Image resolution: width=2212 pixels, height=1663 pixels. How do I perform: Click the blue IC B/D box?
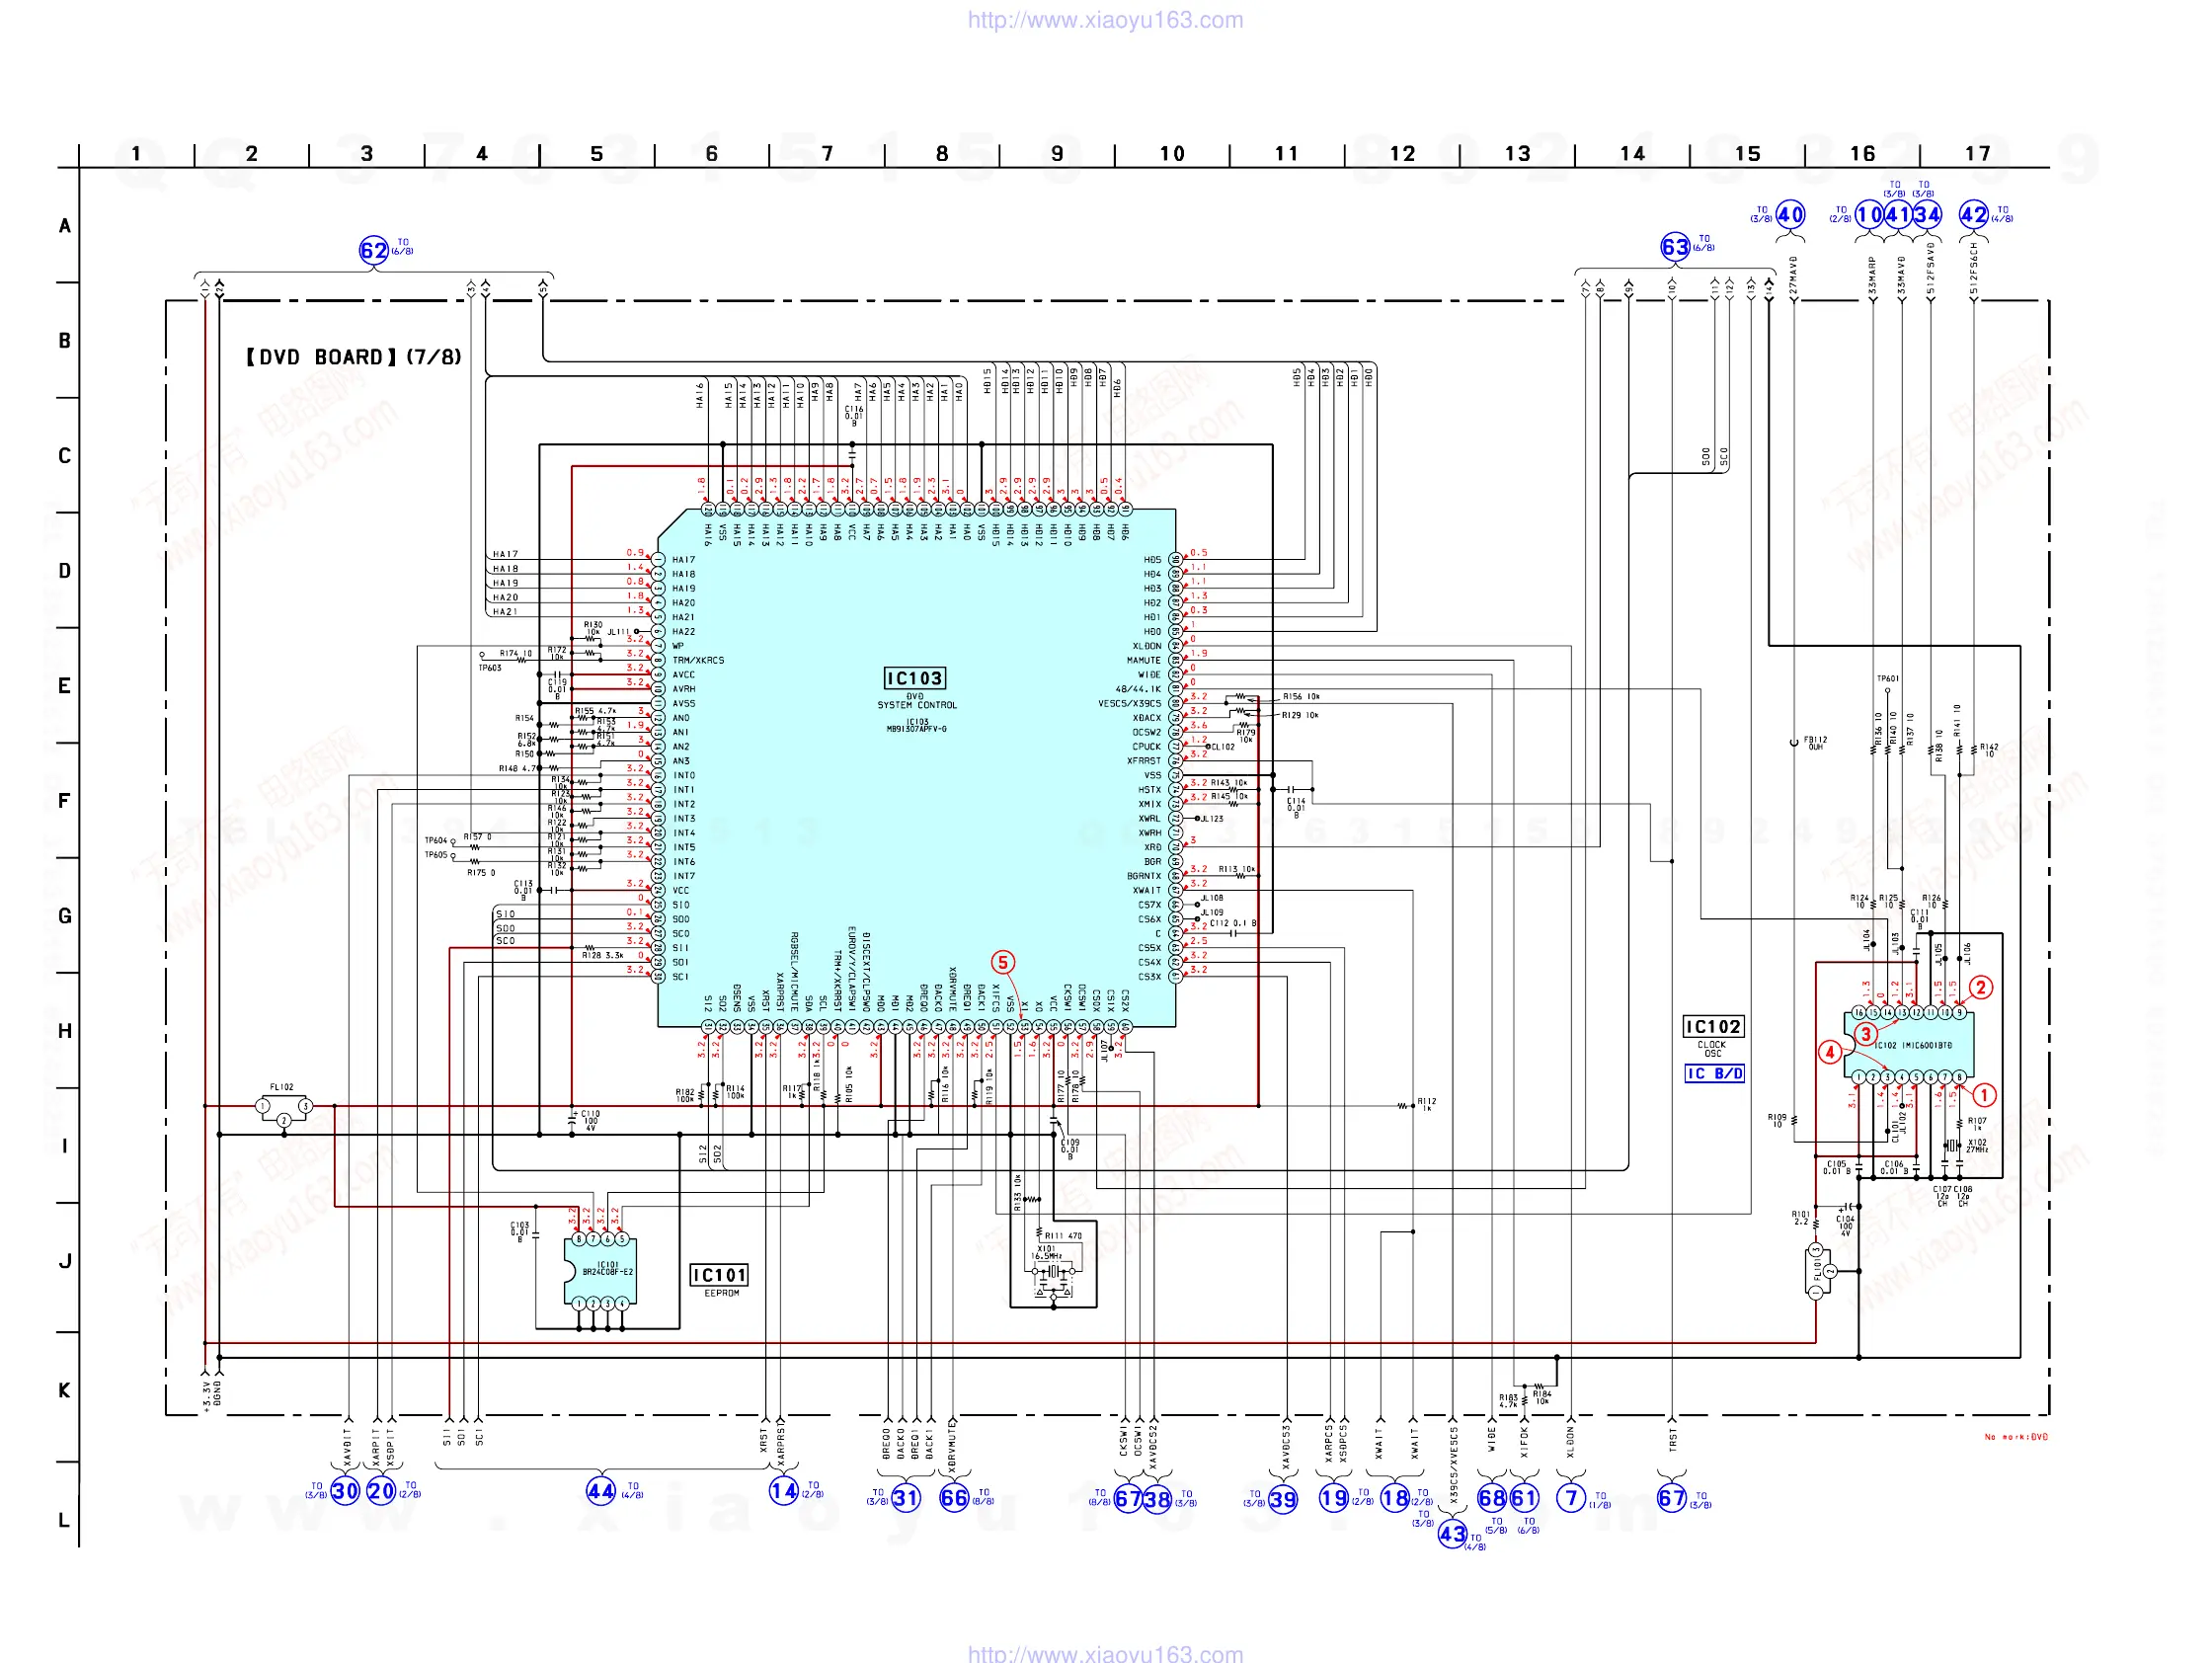[1715, 1073]
